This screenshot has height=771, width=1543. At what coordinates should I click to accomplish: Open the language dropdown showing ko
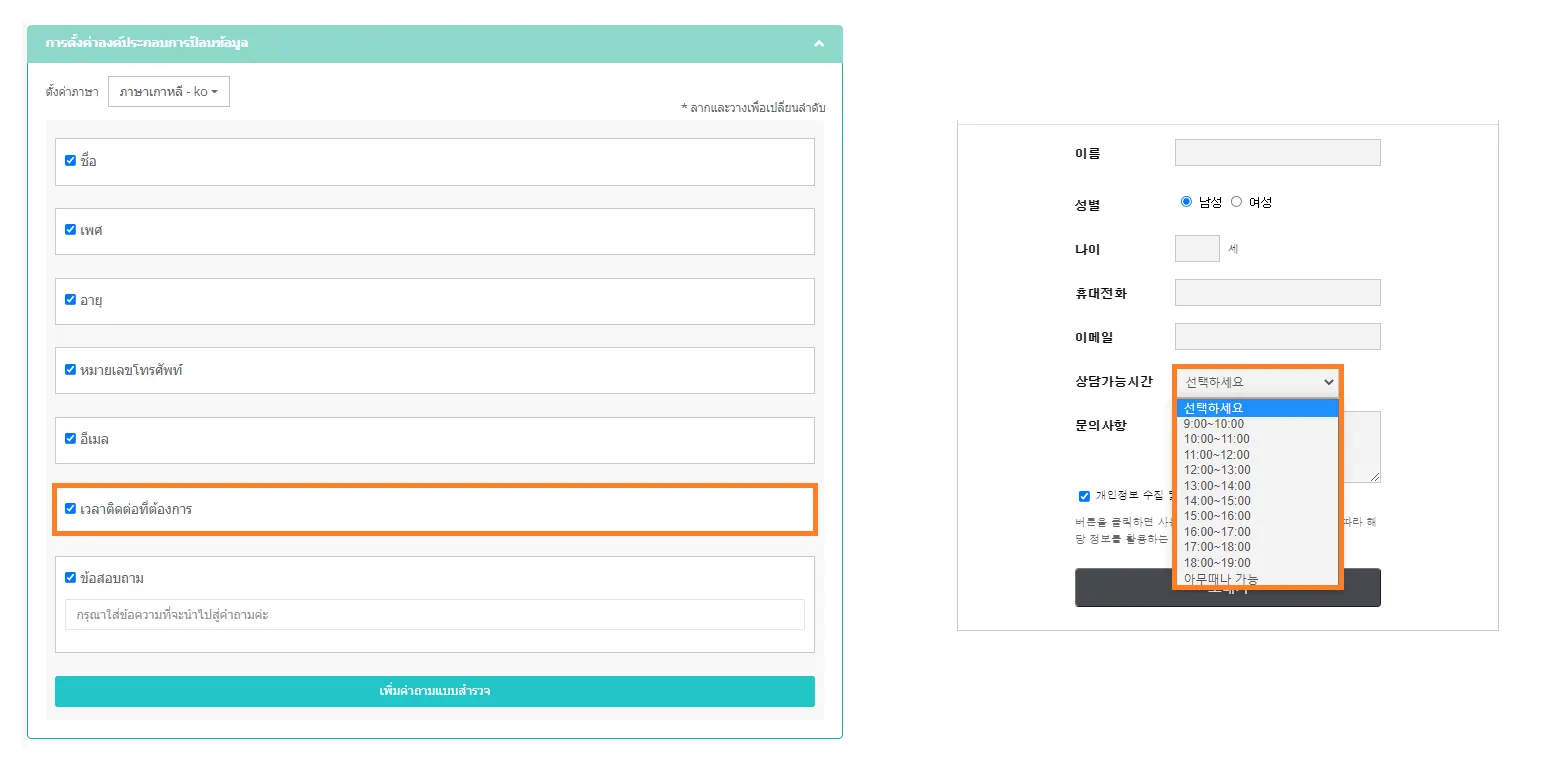coord(168,92)
